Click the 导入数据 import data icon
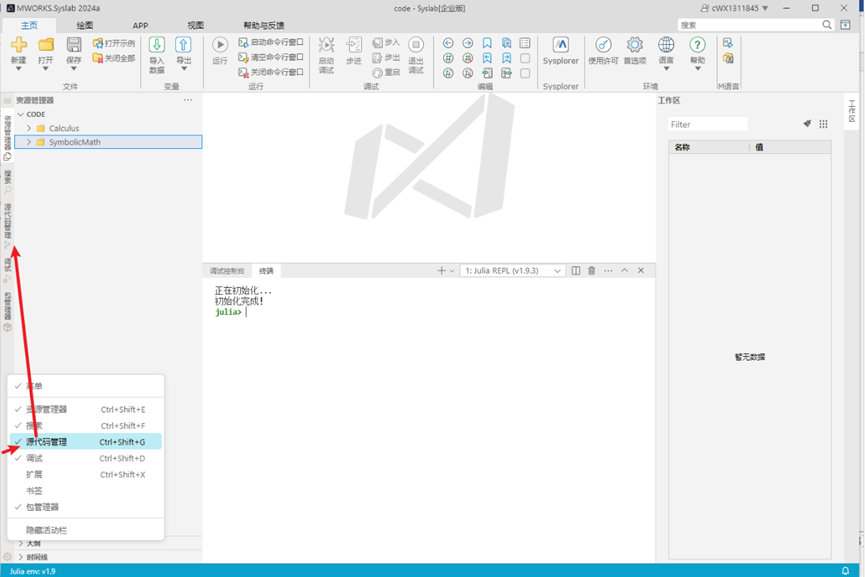865x577 pixels. coord(157,45)
